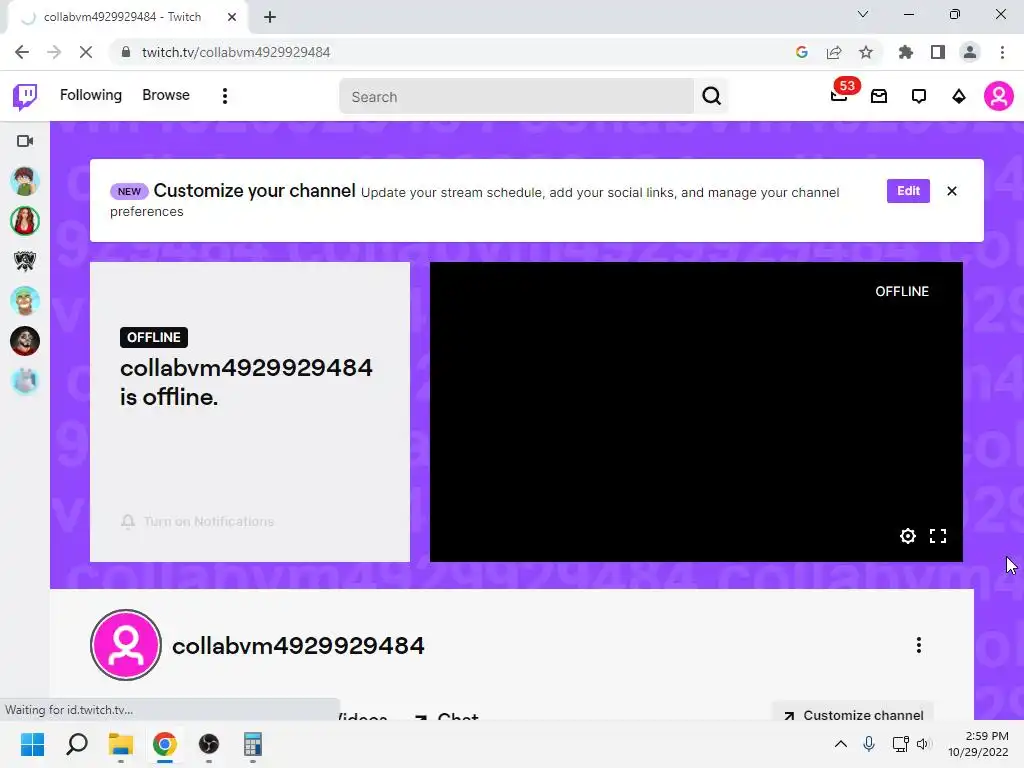Image resolution: width=1024 pixels, height=768 pixels.
Task: Open first sidebar channel with brown hair avatar
Action: [25, 181]
